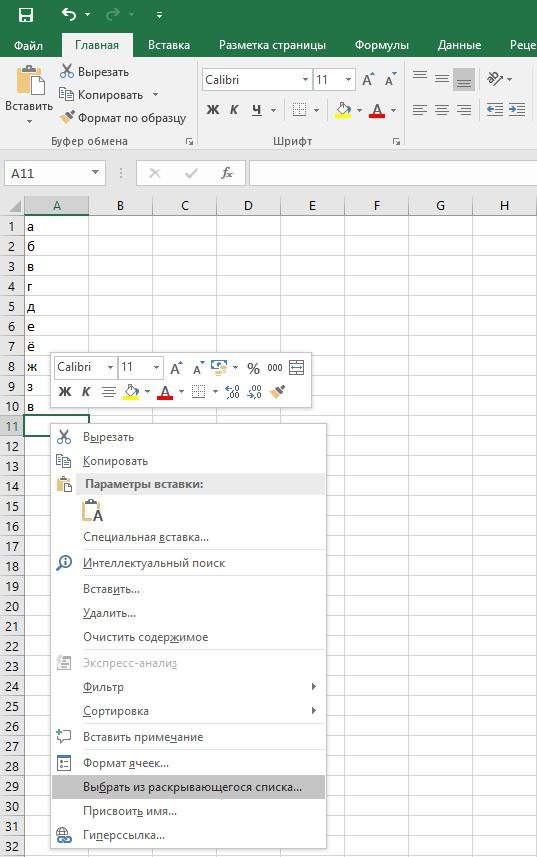Click inside the formula bar field
The width and height of the screenshot is (537, 857).
(393, 173)
